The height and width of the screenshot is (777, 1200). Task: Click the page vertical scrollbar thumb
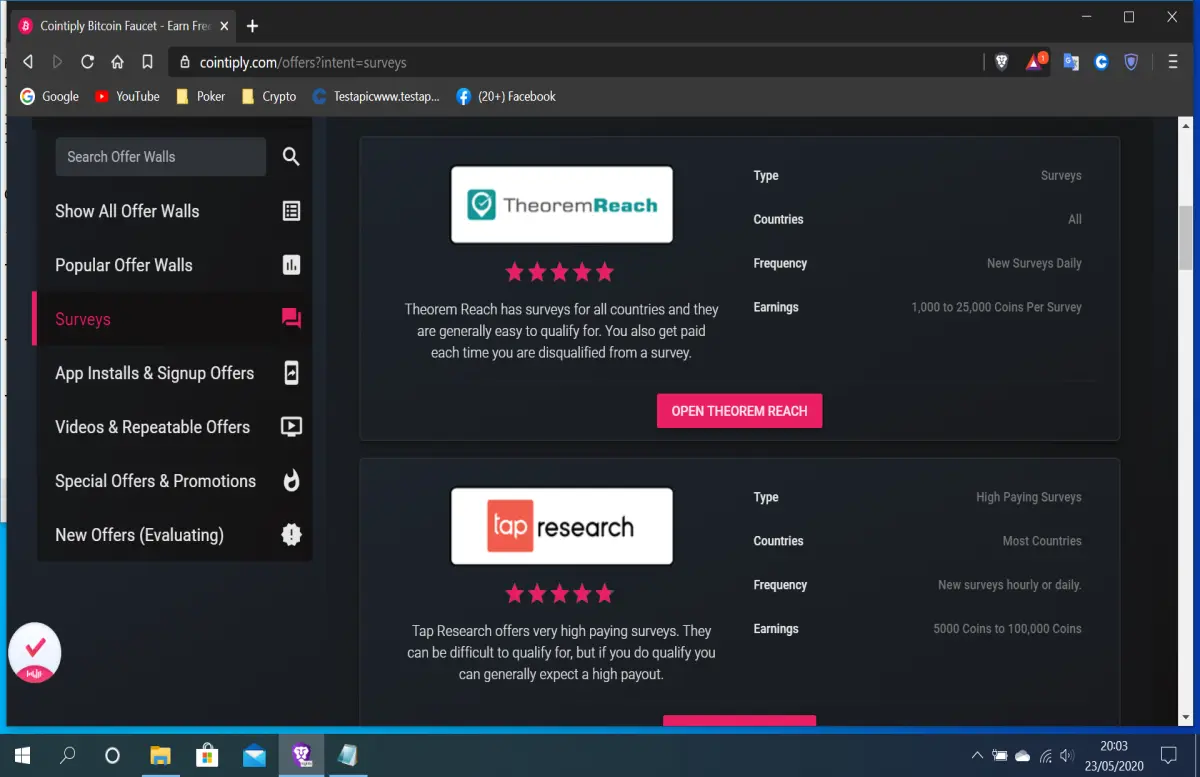(1186, 238)
